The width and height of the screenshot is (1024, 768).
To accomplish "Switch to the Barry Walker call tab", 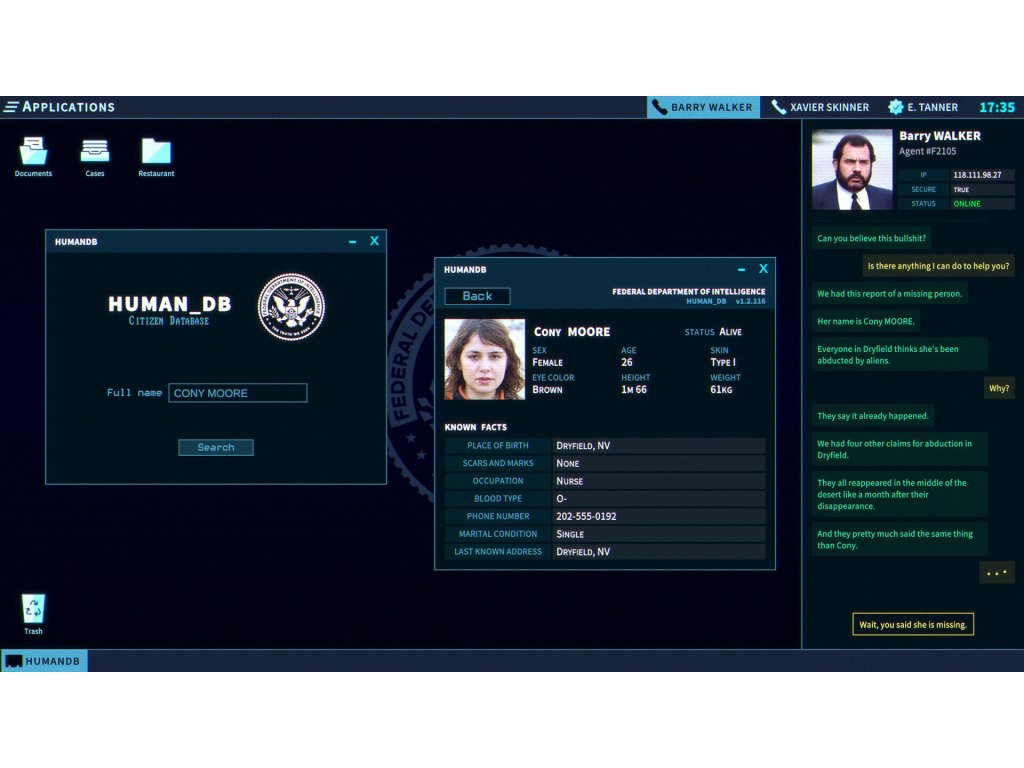I will click(x=703, y=107).
